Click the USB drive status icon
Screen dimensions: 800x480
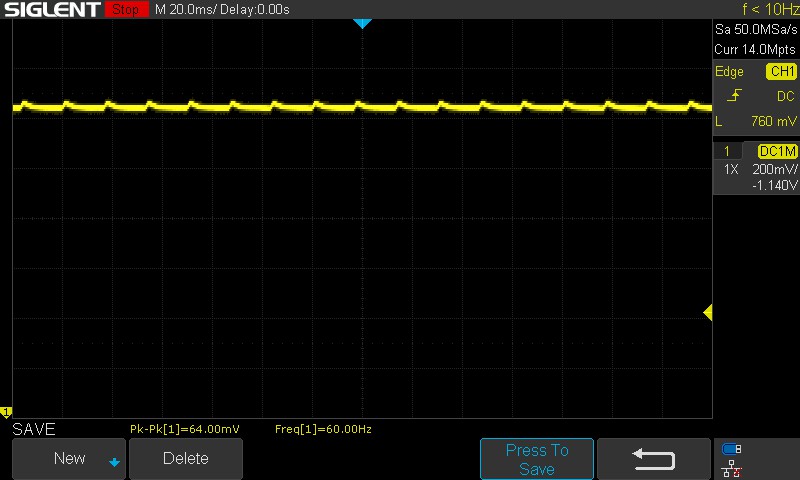point(732,449)
